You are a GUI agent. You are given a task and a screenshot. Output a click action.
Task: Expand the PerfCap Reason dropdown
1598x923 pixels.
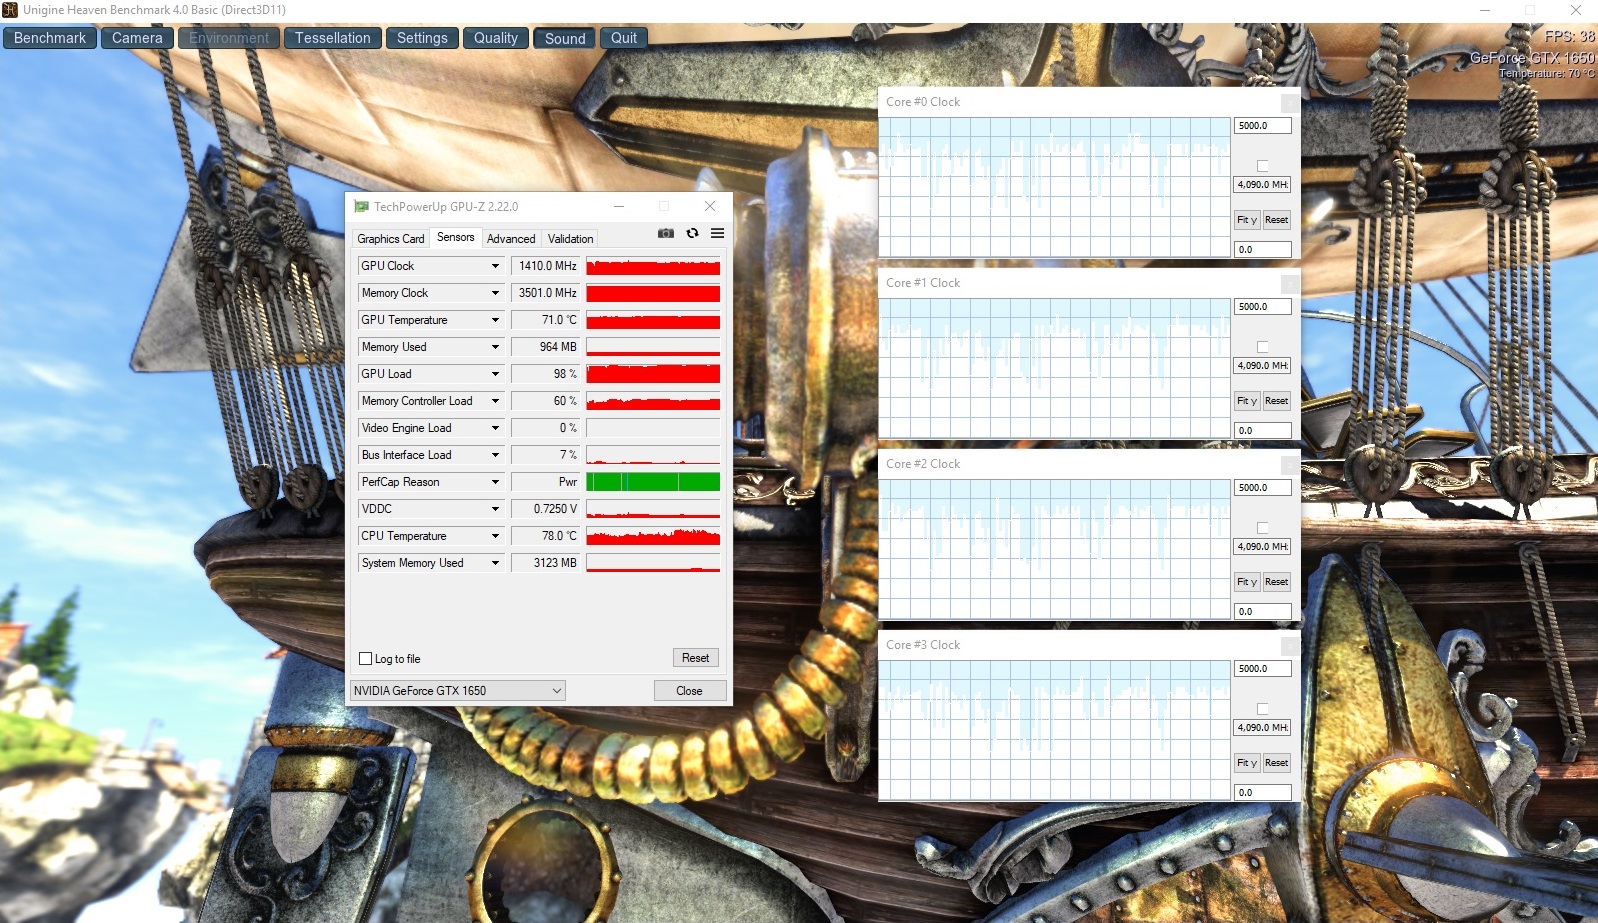[x=495, y=482]
